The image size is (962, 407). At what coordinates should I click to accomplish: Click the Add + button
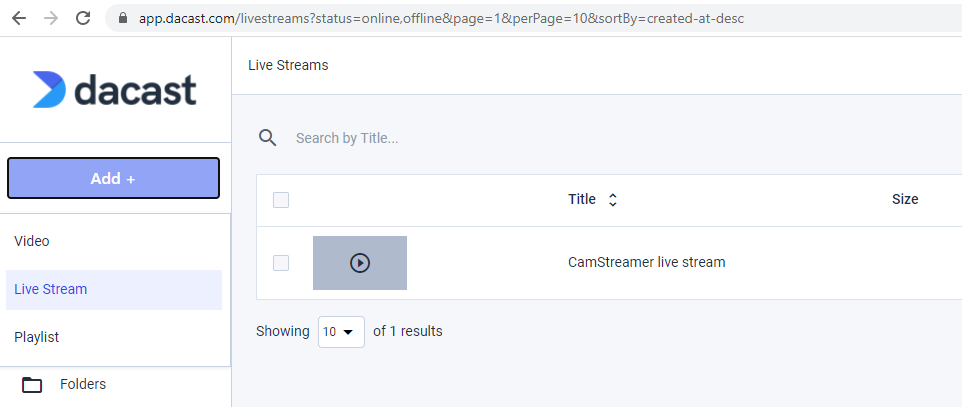point(113,179)
